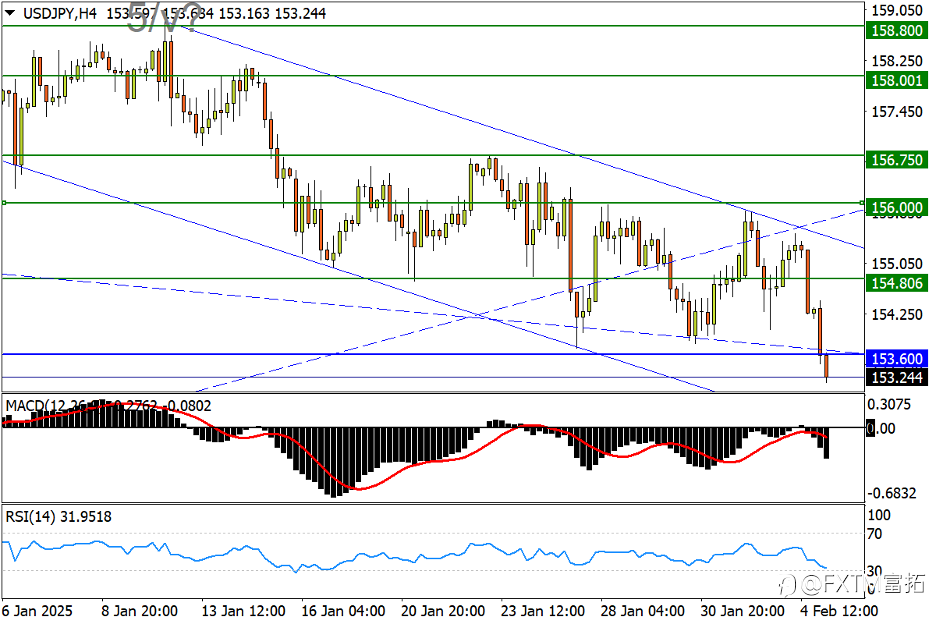
Task: Select the left handle of the 156.000 line
Action: (4, 203)
